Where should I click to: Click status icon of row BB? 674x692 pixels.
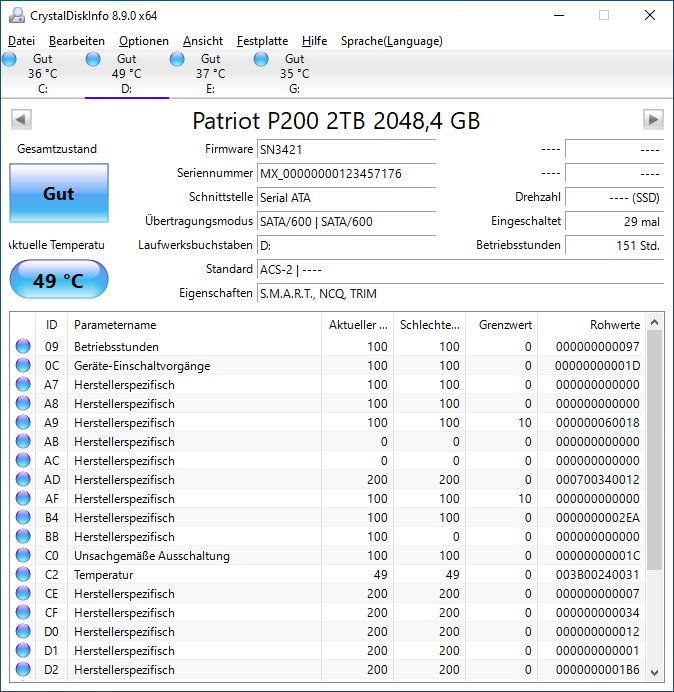tap(23, 536)
